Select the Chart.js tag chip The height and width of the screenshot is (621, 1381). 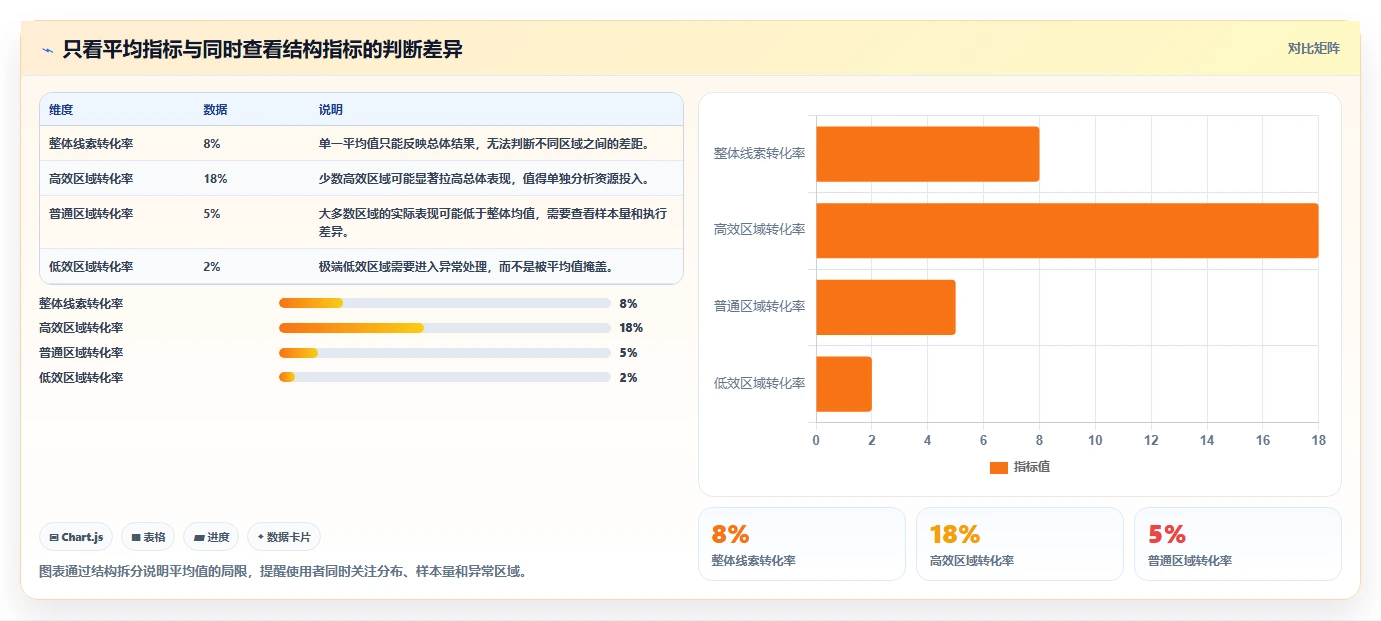pos(77,537)
